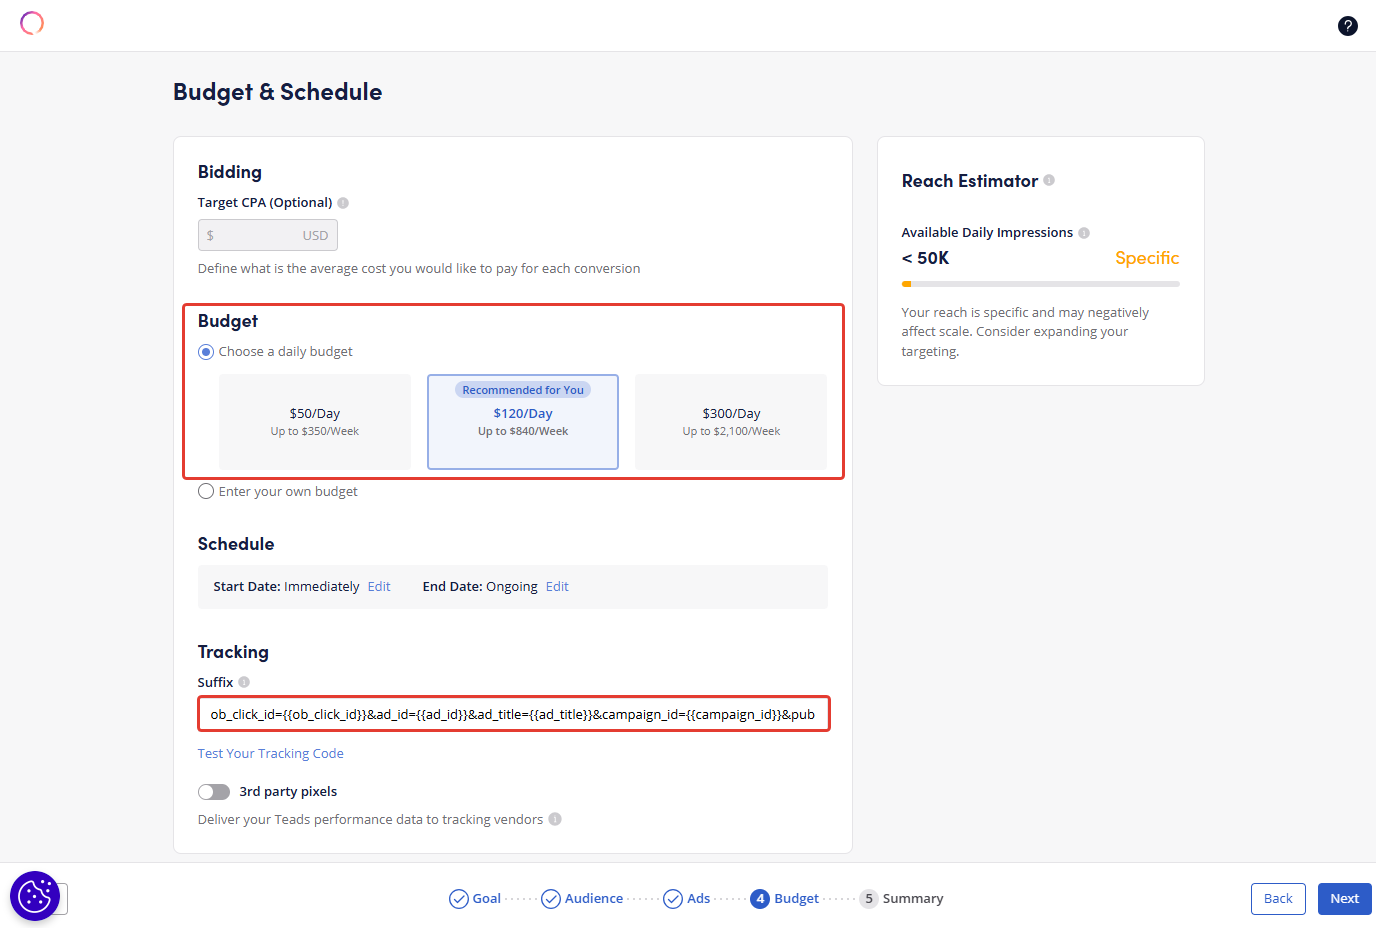Open the Test Your Tracking Code link
Viewport: 1376px width, 928px height.
coord(271,754)
